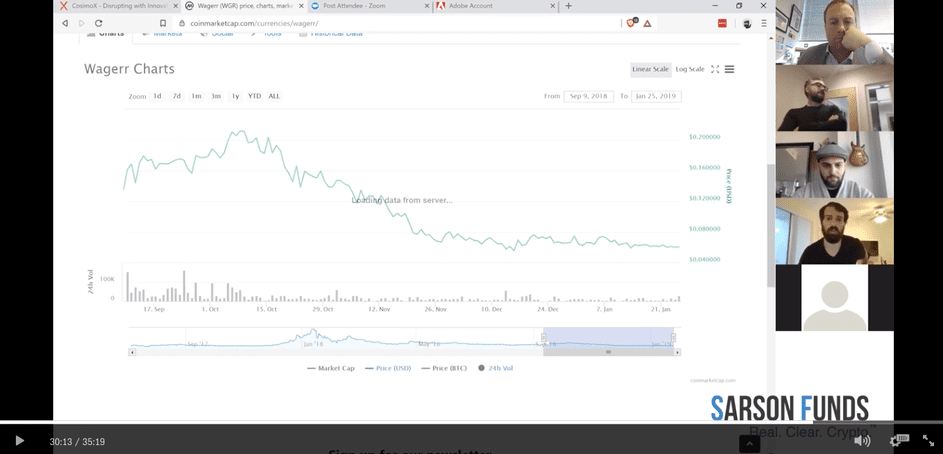
Task: Close the CosimoX tab
Action: (176, 6)
